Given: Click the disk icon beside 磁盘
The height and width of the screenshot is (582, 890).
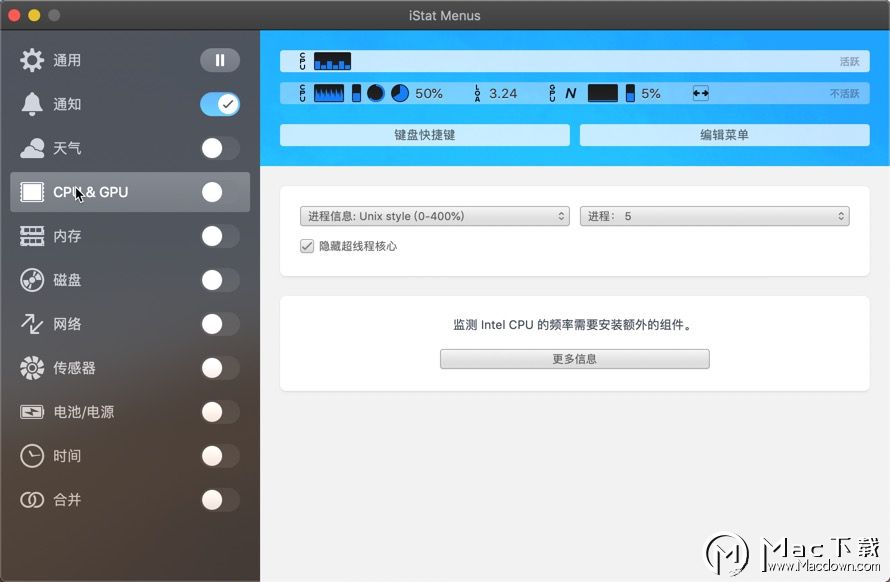Looking at the screenshot, I should click(x=32, y=280).
